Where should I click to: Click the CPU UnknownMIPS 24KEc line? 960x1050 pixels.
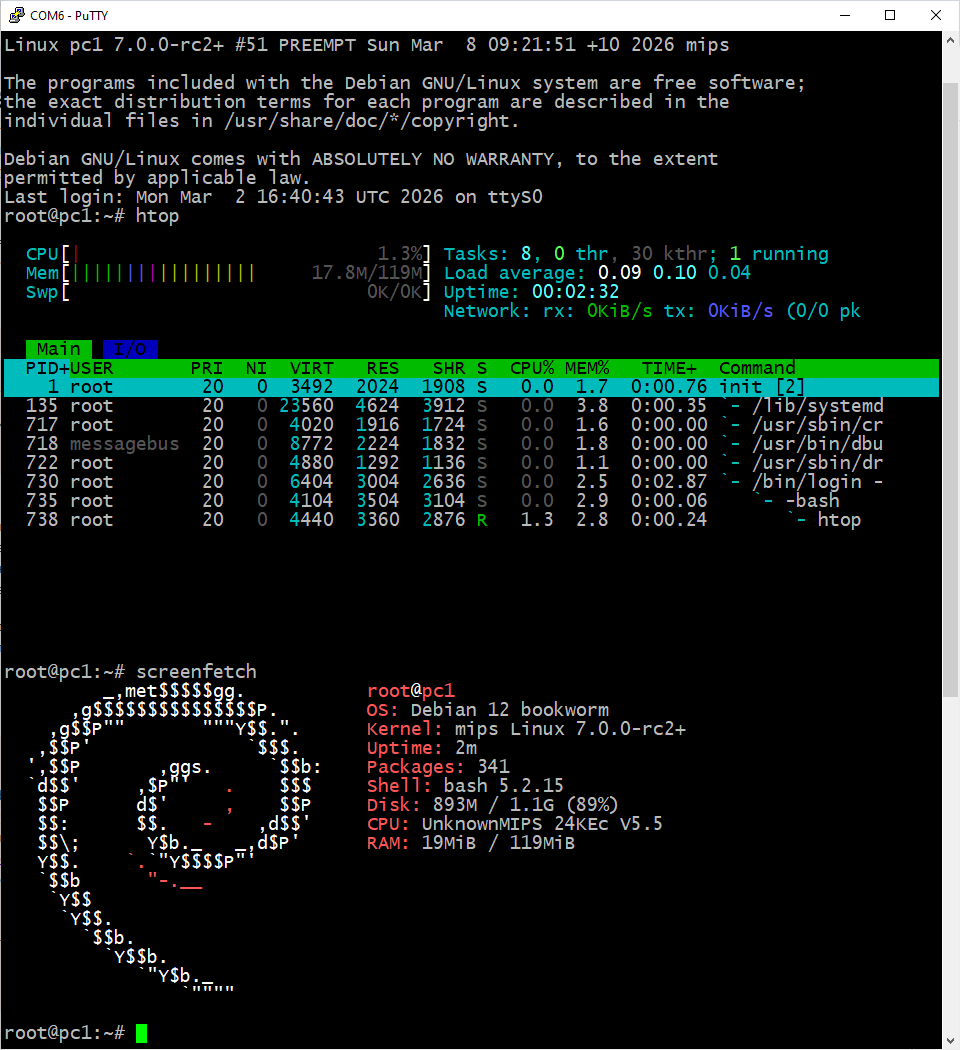514,824
